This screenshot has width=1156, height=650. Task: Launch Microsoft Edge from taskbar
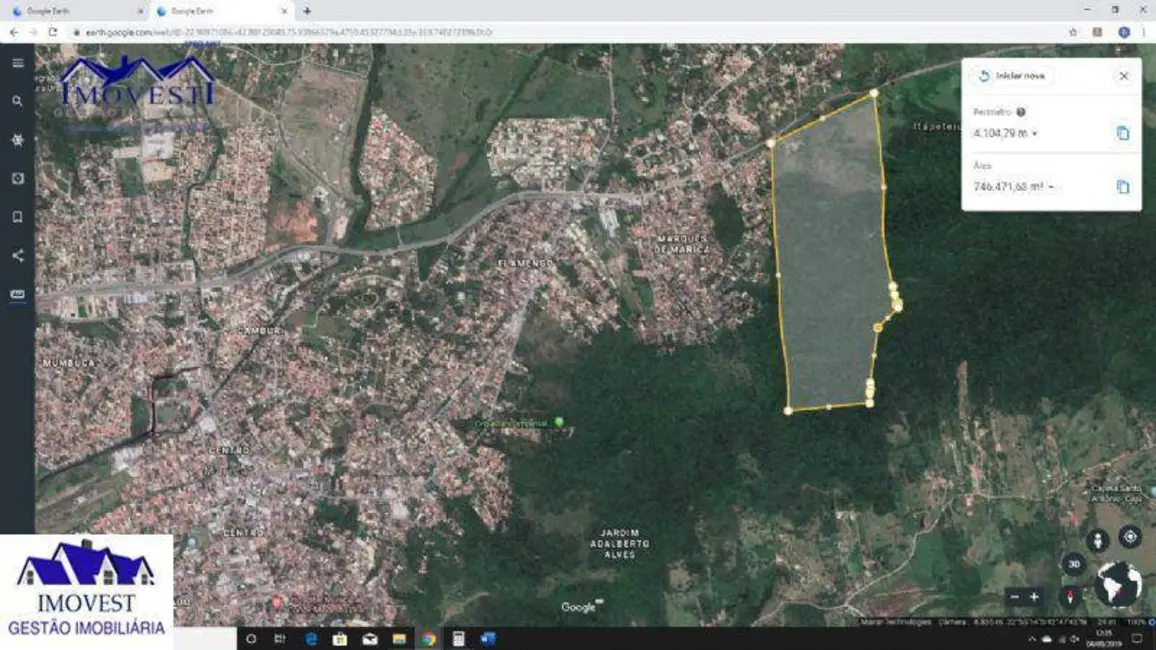[x=310, y=639]
